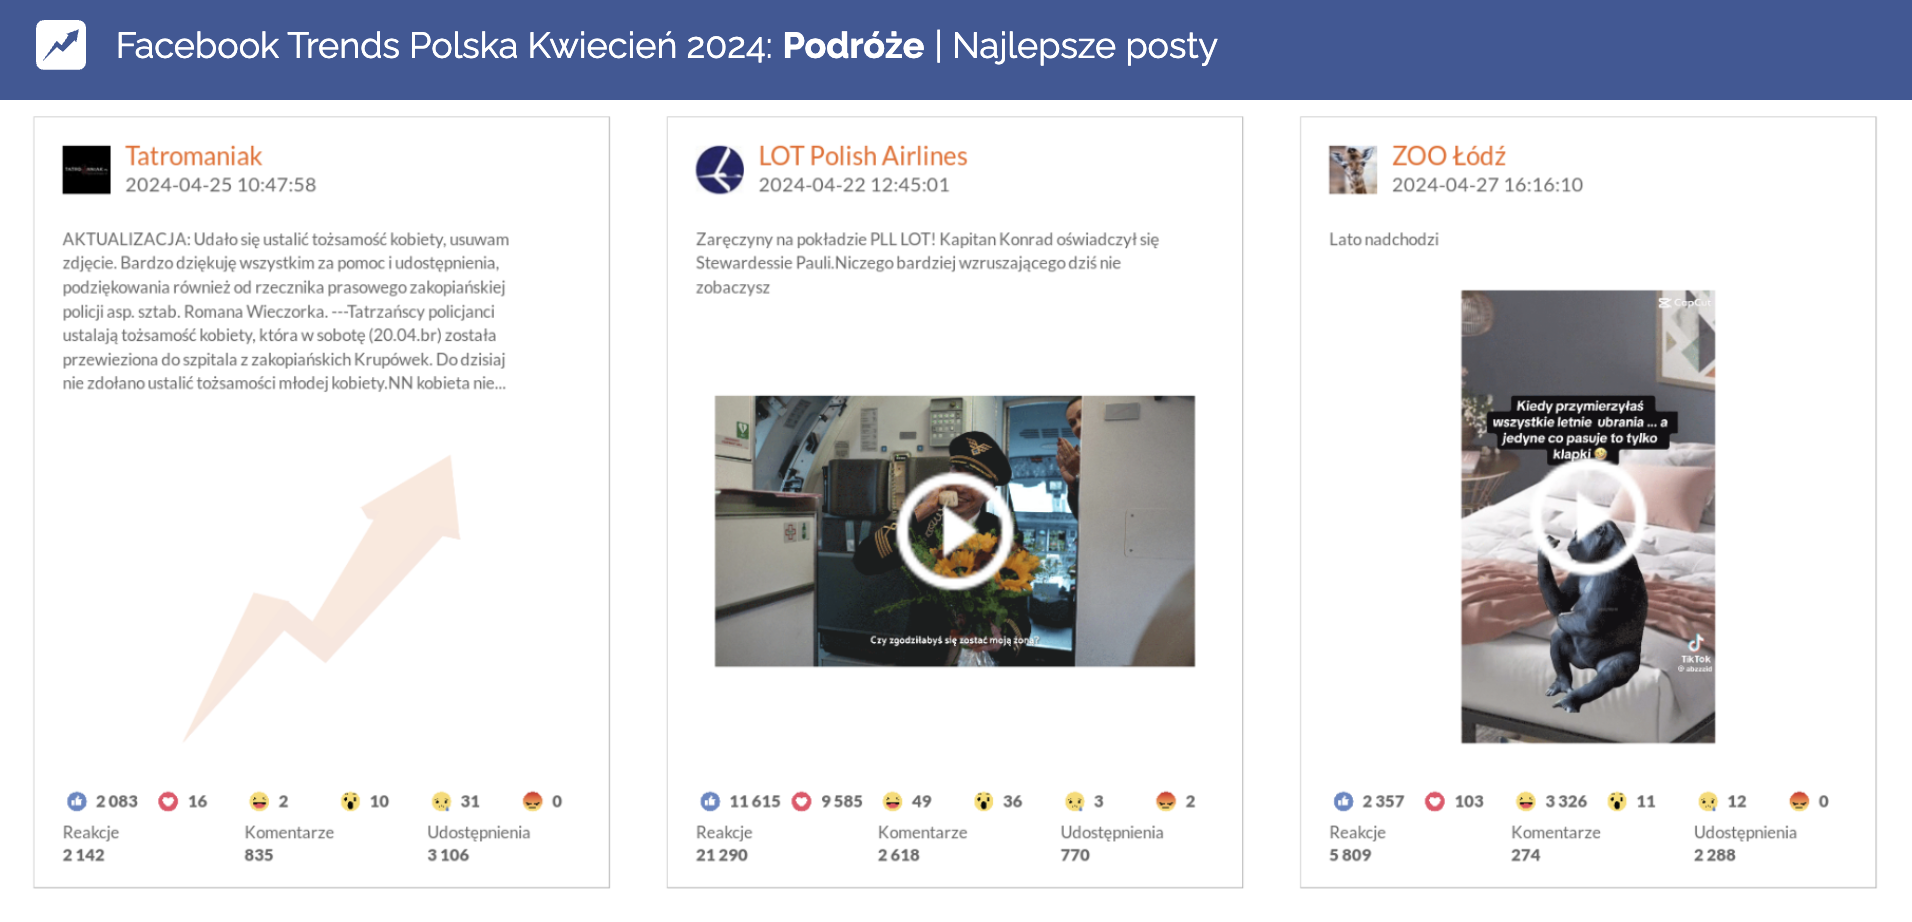Click the love heart icon on LOT post
Image resolution: width=1912 pixels, height=922 pixels.
click(x=802, y=801)
